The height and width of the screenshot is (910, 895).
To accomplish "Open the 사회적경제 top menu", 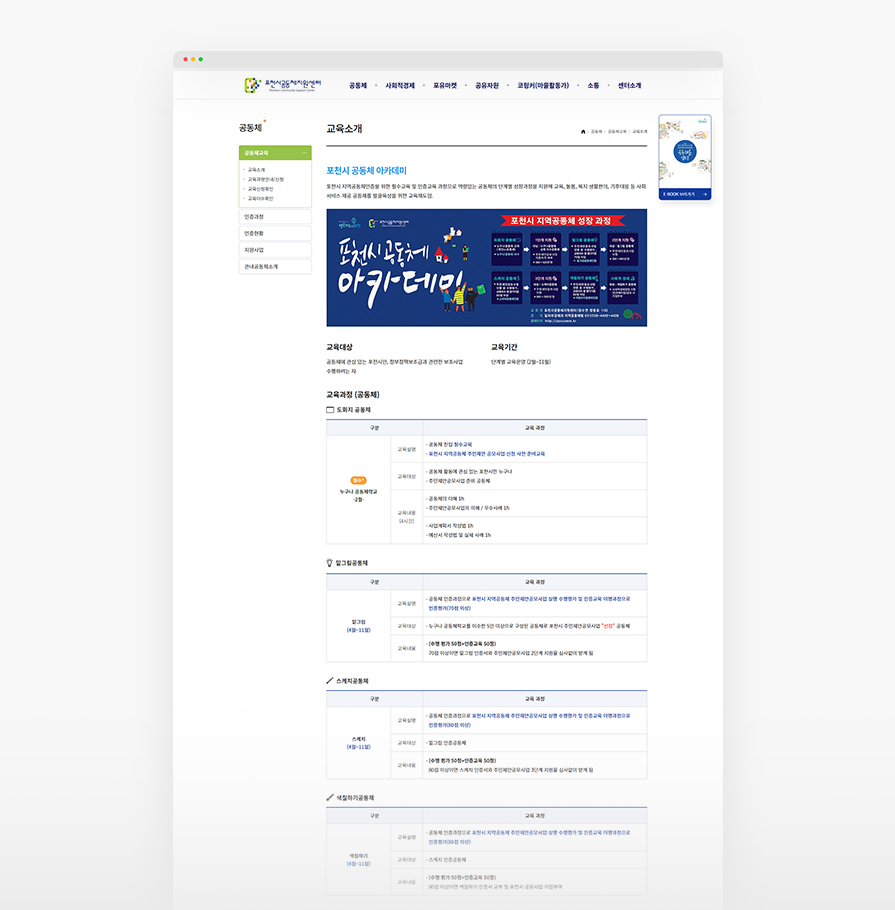I will click(x=400, y=86).
